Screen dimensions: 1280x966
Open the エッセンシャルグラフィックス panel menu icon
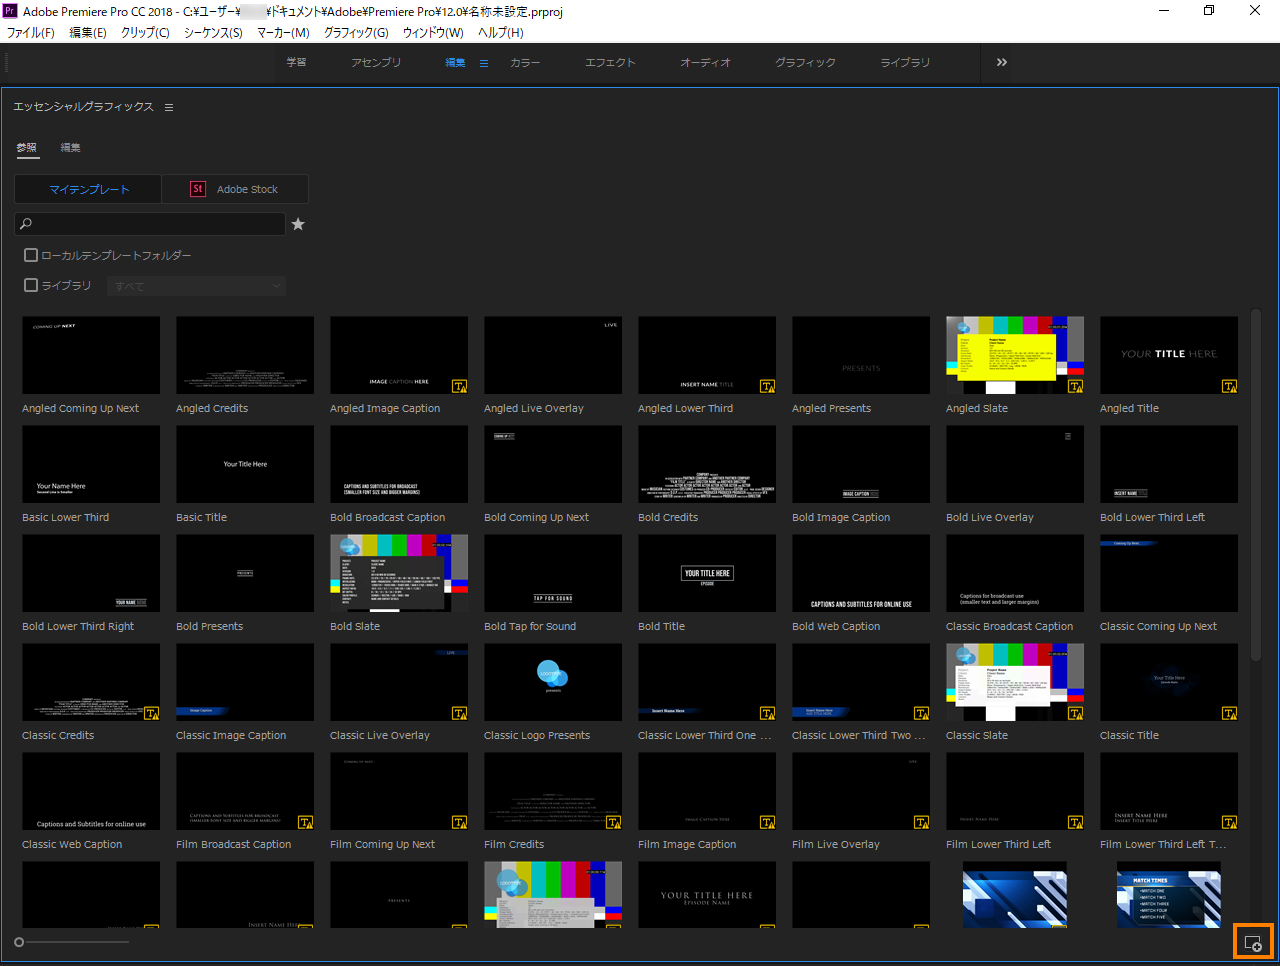click(169, 107)
